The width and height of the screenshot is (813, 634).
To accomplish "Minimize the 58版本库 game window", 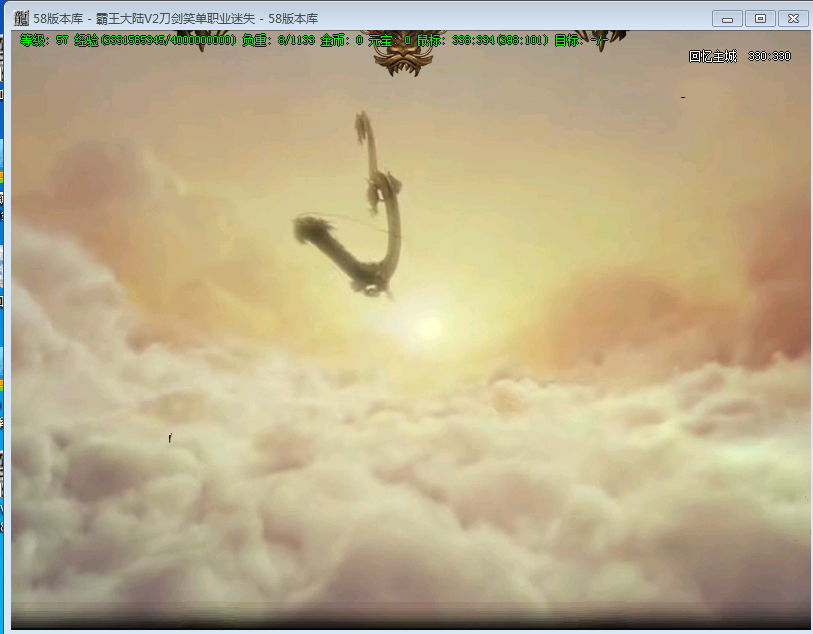I will pyautogui.click(x=727, y=19).
